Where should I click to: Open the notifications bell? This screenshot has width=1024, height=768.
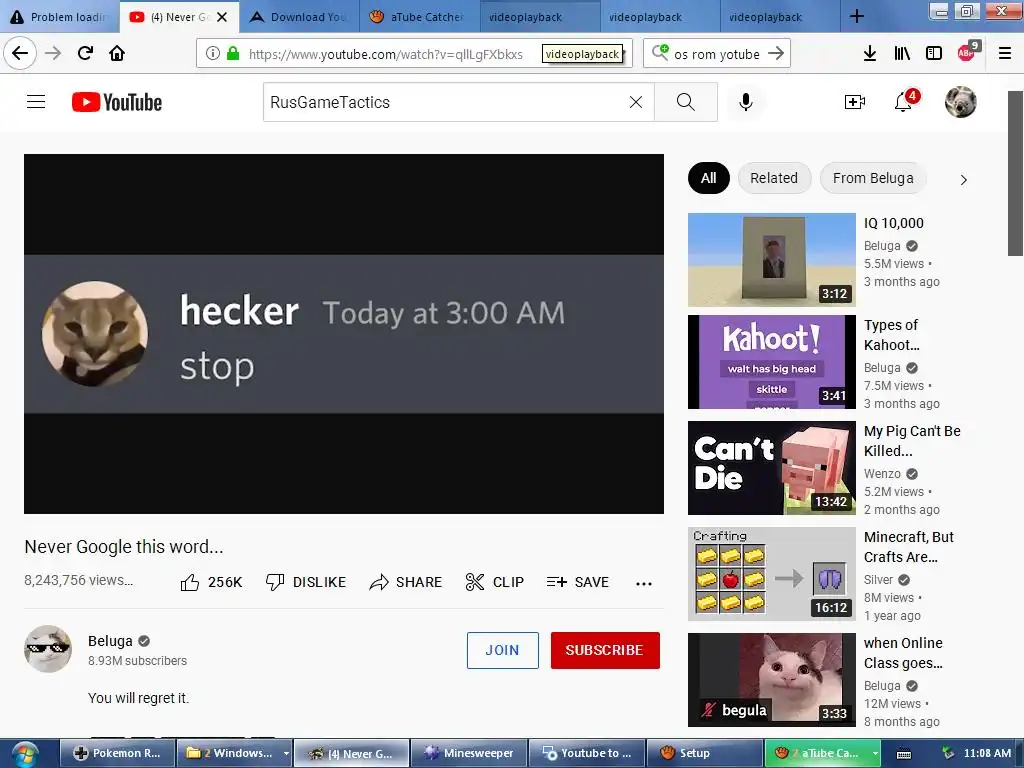[x=904, y=101]
